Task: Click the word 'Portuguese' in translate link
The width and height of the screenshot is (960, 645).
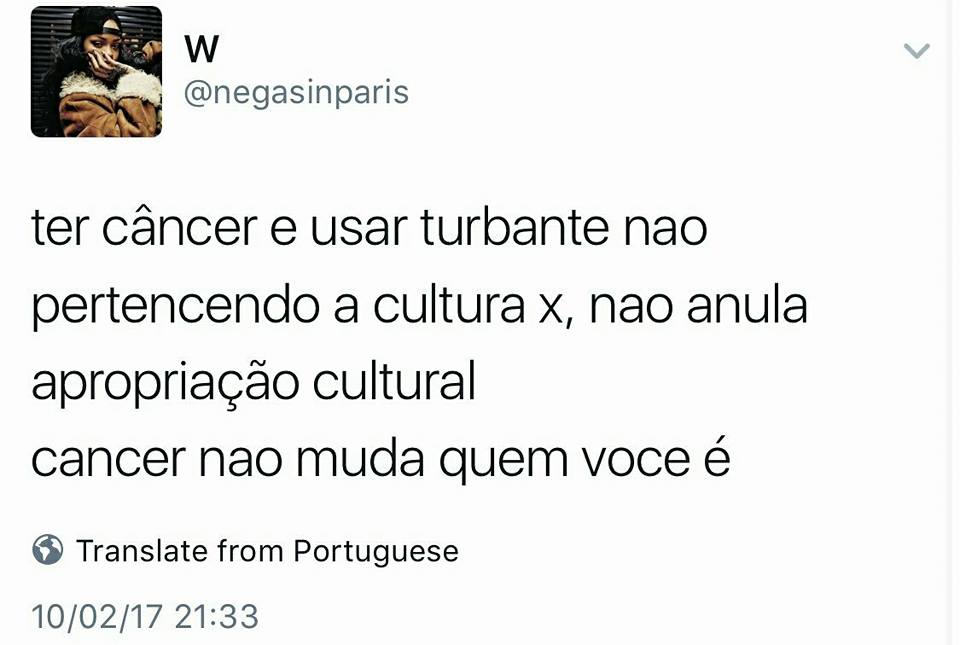Action: (x=376, y=552)
